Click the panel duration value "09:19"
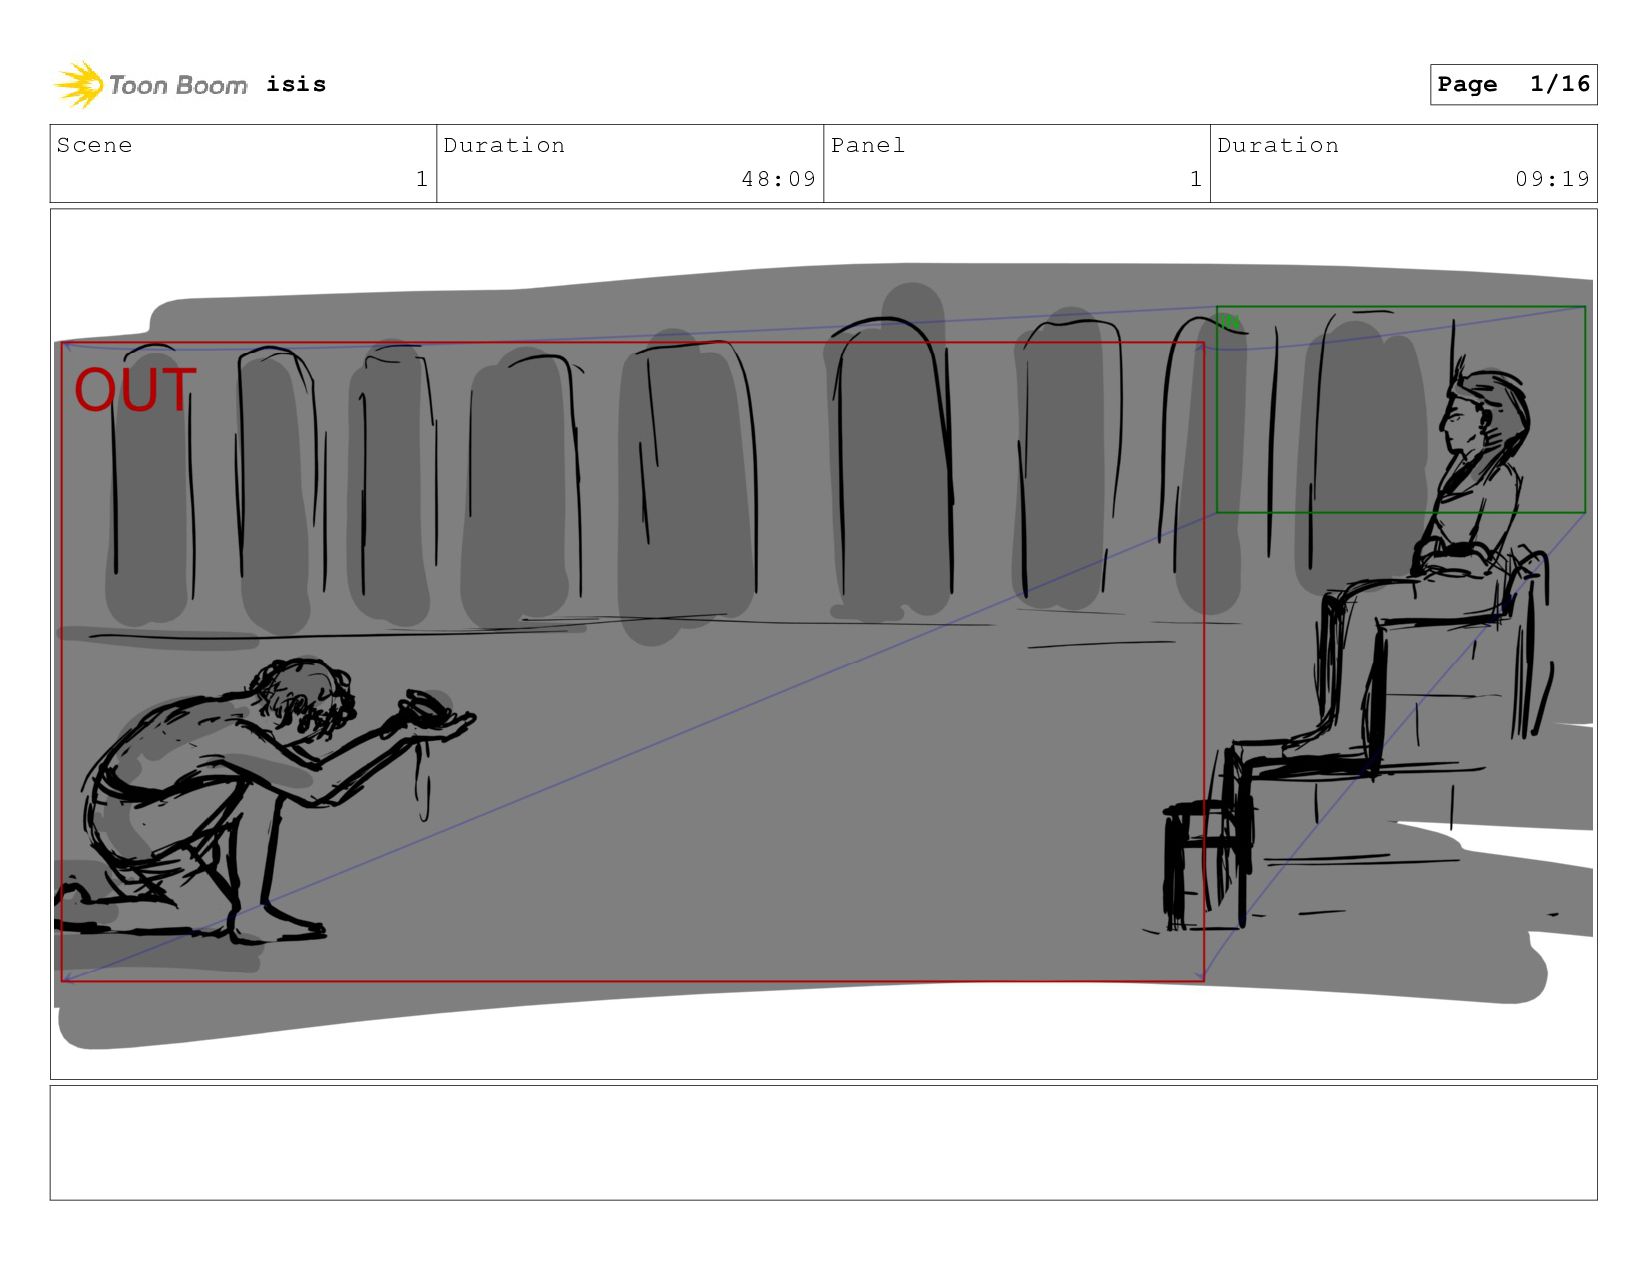This screenshot has width=1650, height=1275. point(1552,179)
